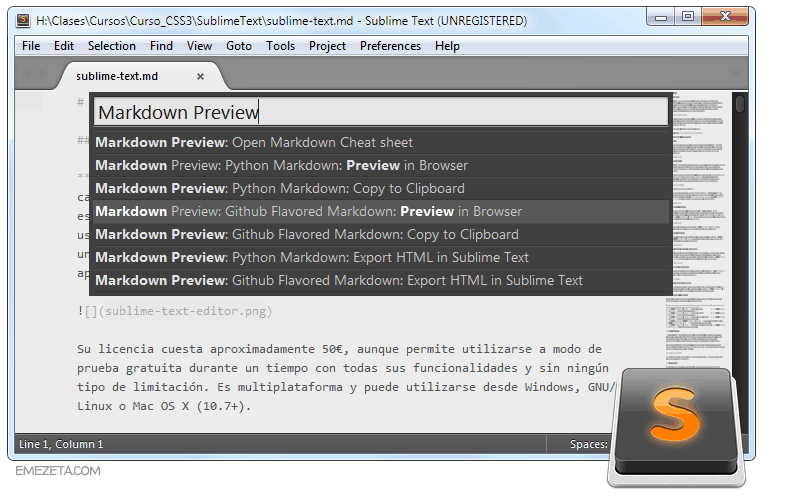Maximize the Sublime Text window

click(688, 17)
